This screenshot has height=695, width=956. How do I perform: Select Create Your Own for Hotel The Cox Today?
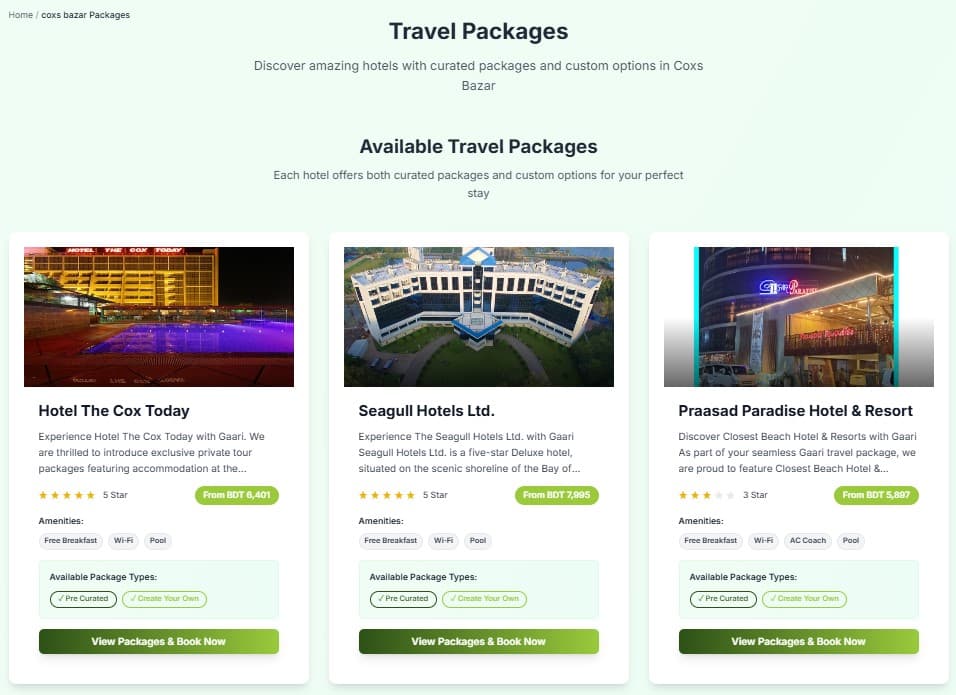pyautogui.click(x=165, y=599)
